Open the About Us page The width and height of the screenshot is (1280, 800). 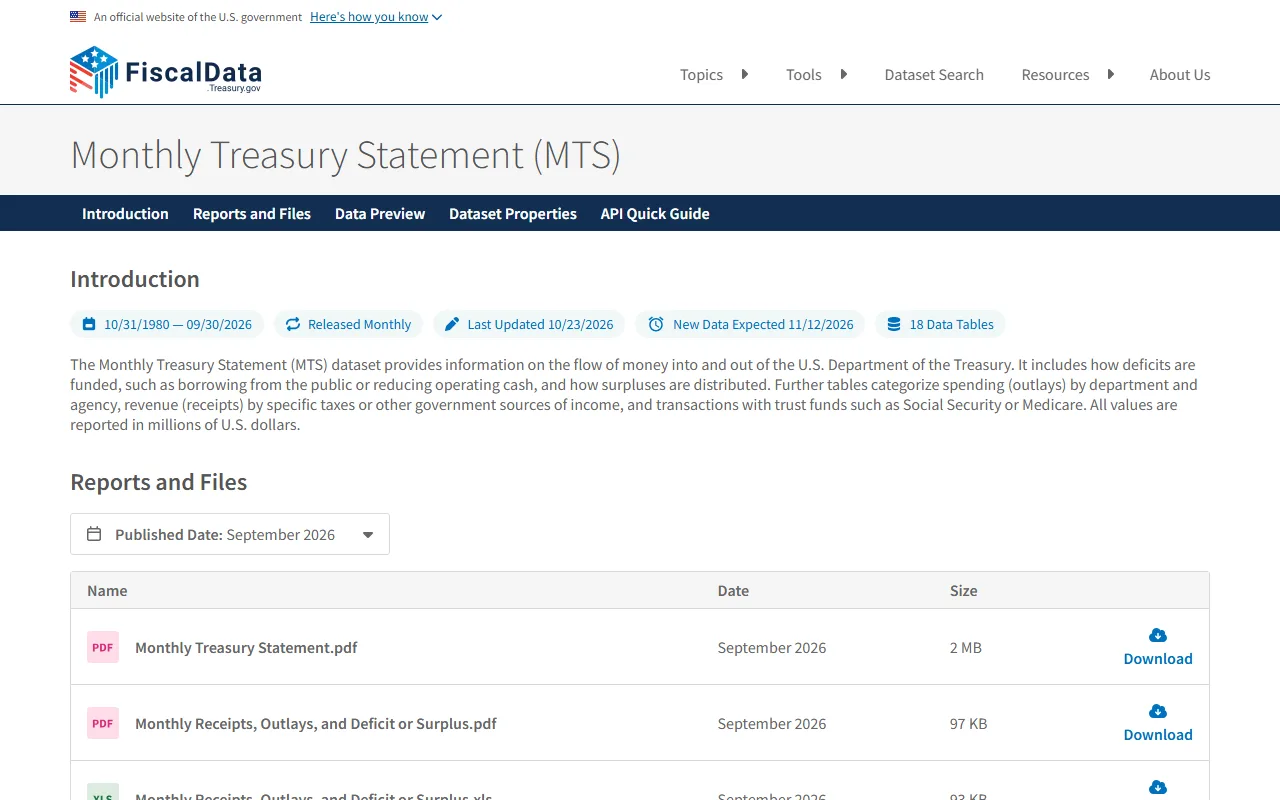(x=1180, y=74)
